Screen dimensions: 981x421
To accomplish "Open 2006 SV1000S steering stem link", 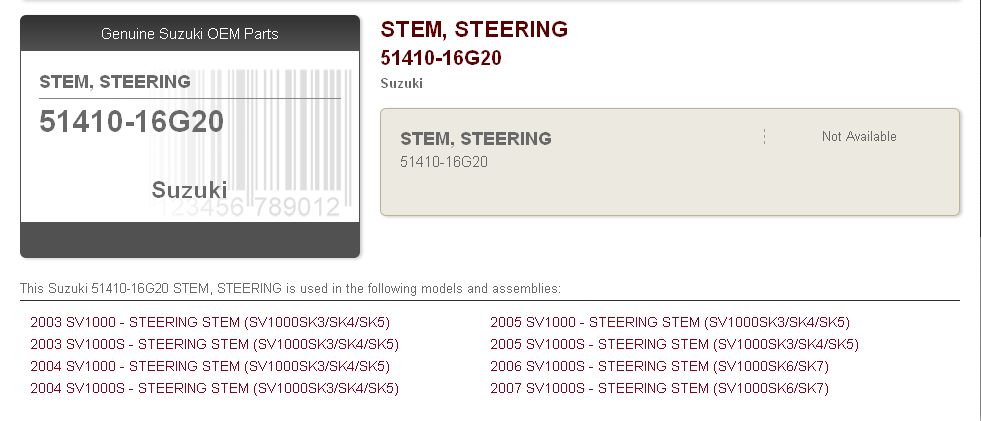I will 659,366.
